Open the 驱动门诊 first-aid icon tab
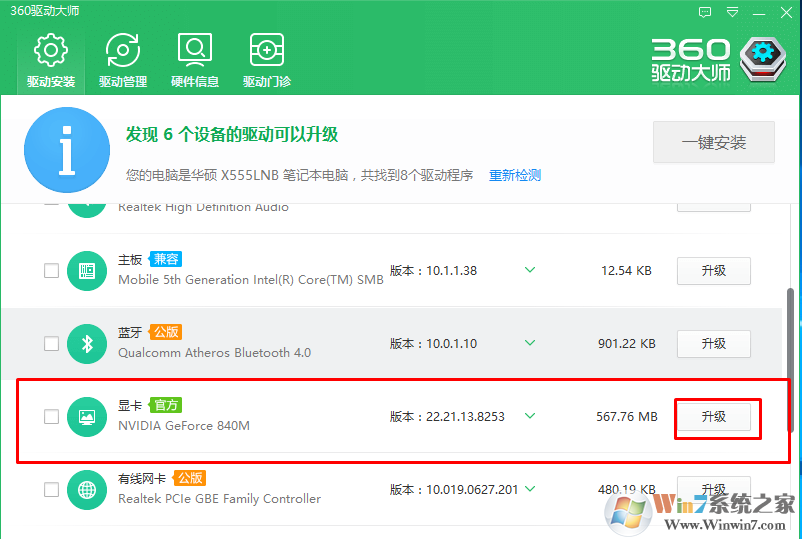802x539 pixels. [x=266, y=60]
